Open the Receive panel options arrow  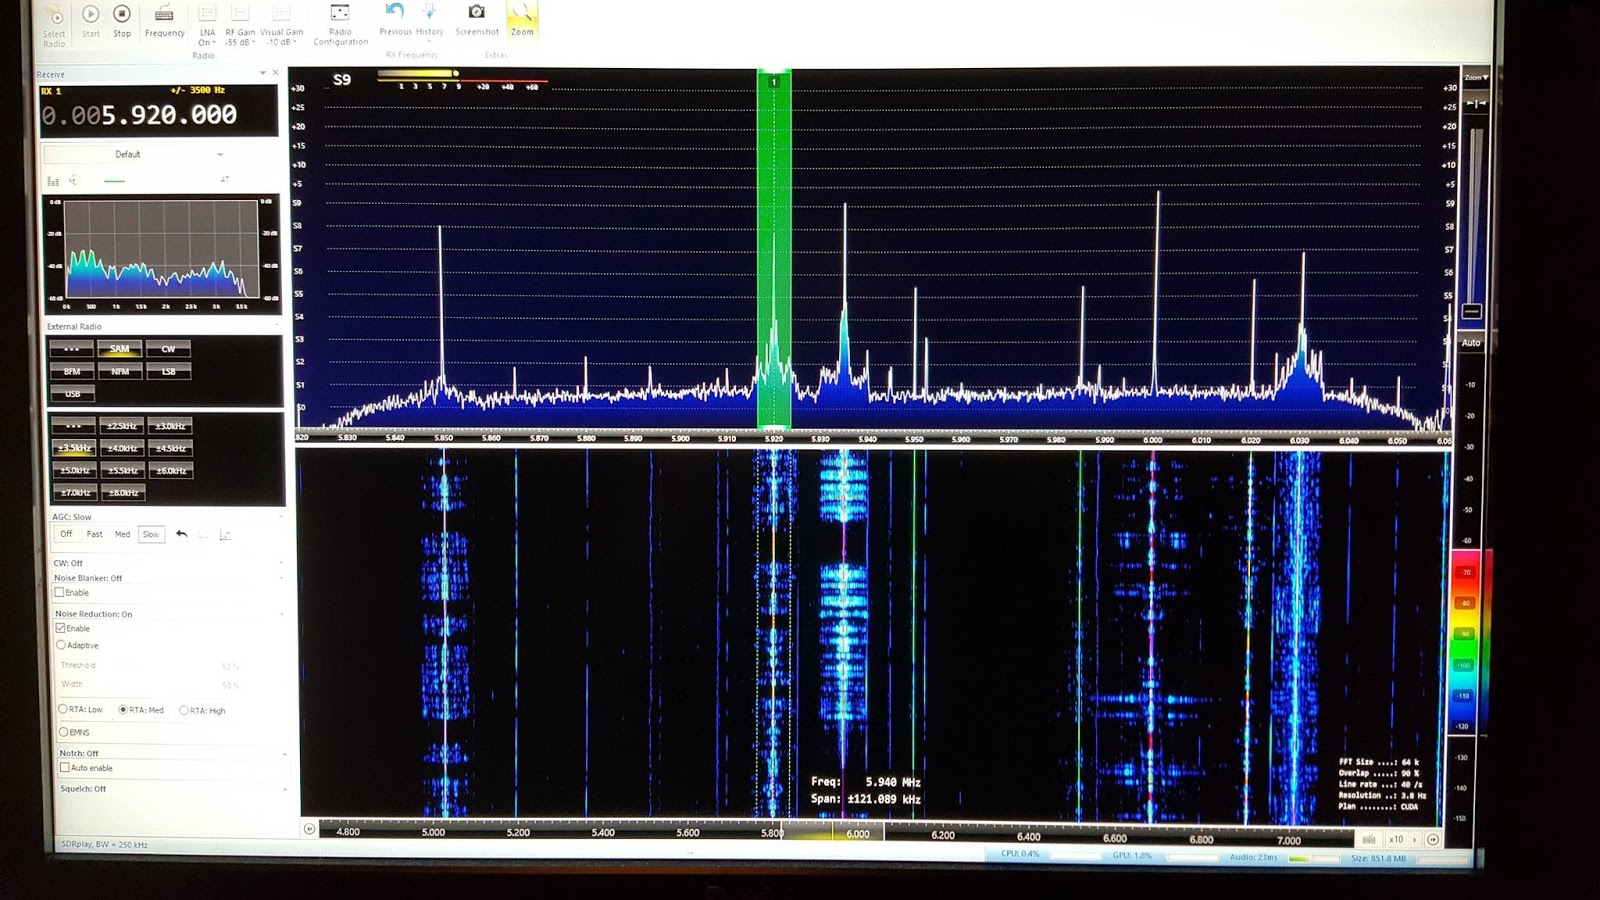tap(263, 73)
